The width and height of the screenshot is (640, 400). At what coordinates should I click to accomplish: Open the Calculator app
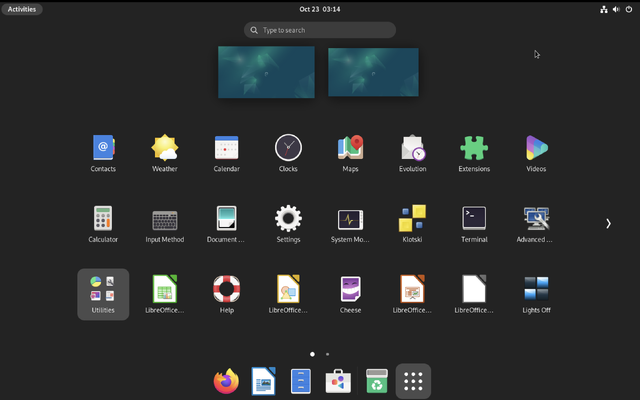click(x=103, y=224)
